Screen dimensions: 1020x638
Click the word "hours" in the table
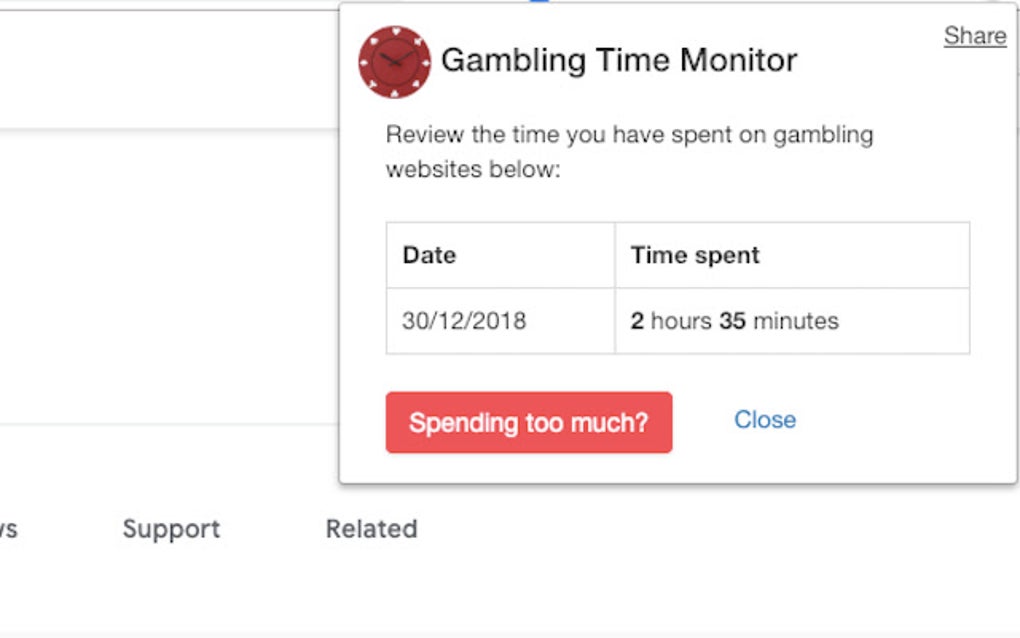point(681,321)
